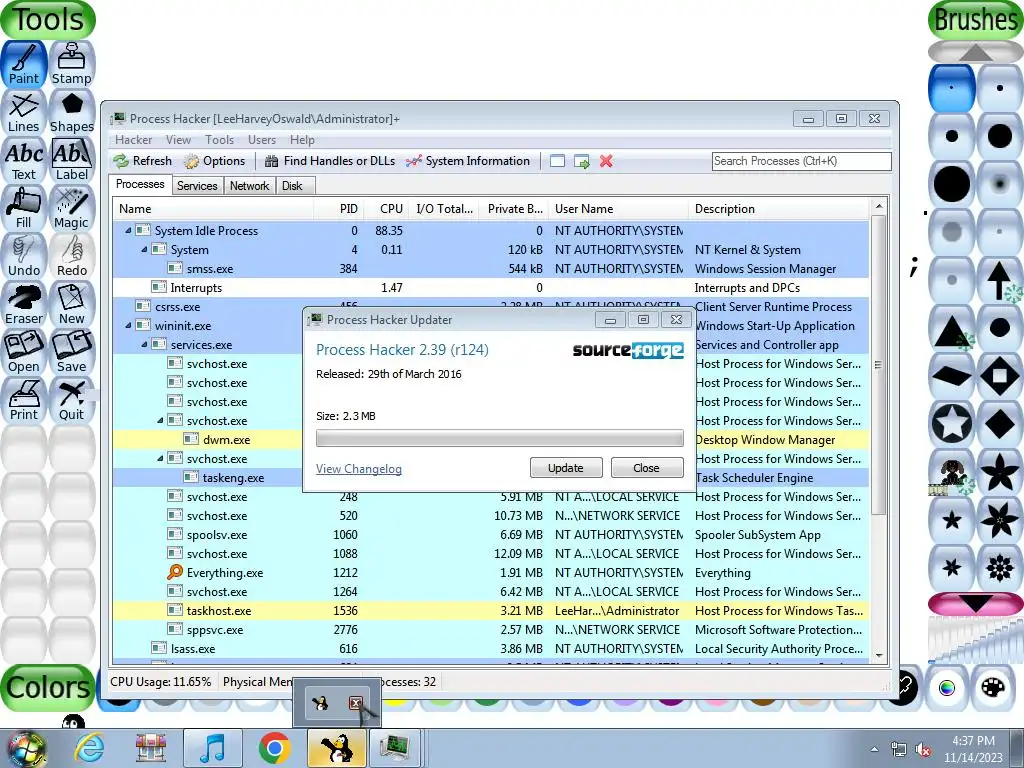Collapse the wininit.exe tree node
This screenshot has height=768, width=1024.
pyautogui.click(x=128, y=325)
